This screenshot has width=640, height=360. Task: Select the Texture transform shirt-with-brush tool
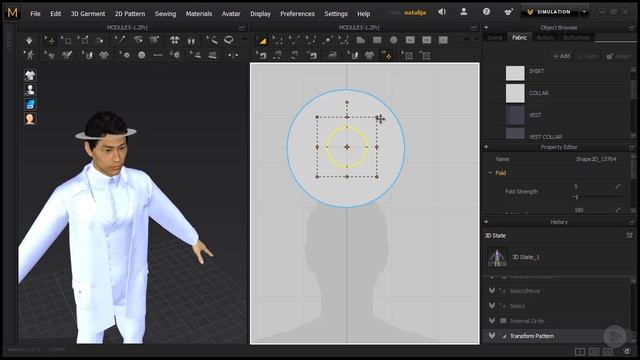coord(67,55)
